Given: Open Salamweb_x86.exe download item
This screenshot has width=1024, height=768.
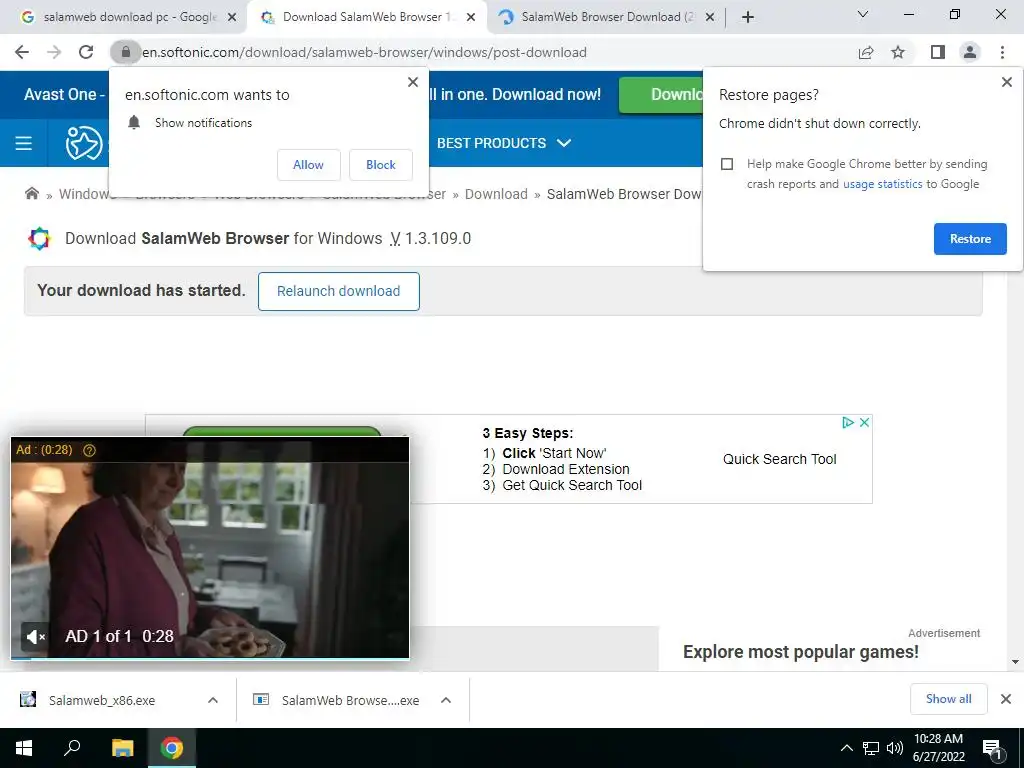Looking at the screenshot, I should [101, 700].
